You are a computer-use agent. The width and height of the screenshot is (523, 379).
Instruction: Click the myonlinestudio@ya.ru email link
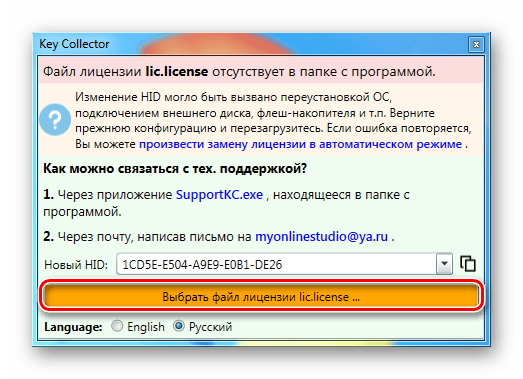321,237
